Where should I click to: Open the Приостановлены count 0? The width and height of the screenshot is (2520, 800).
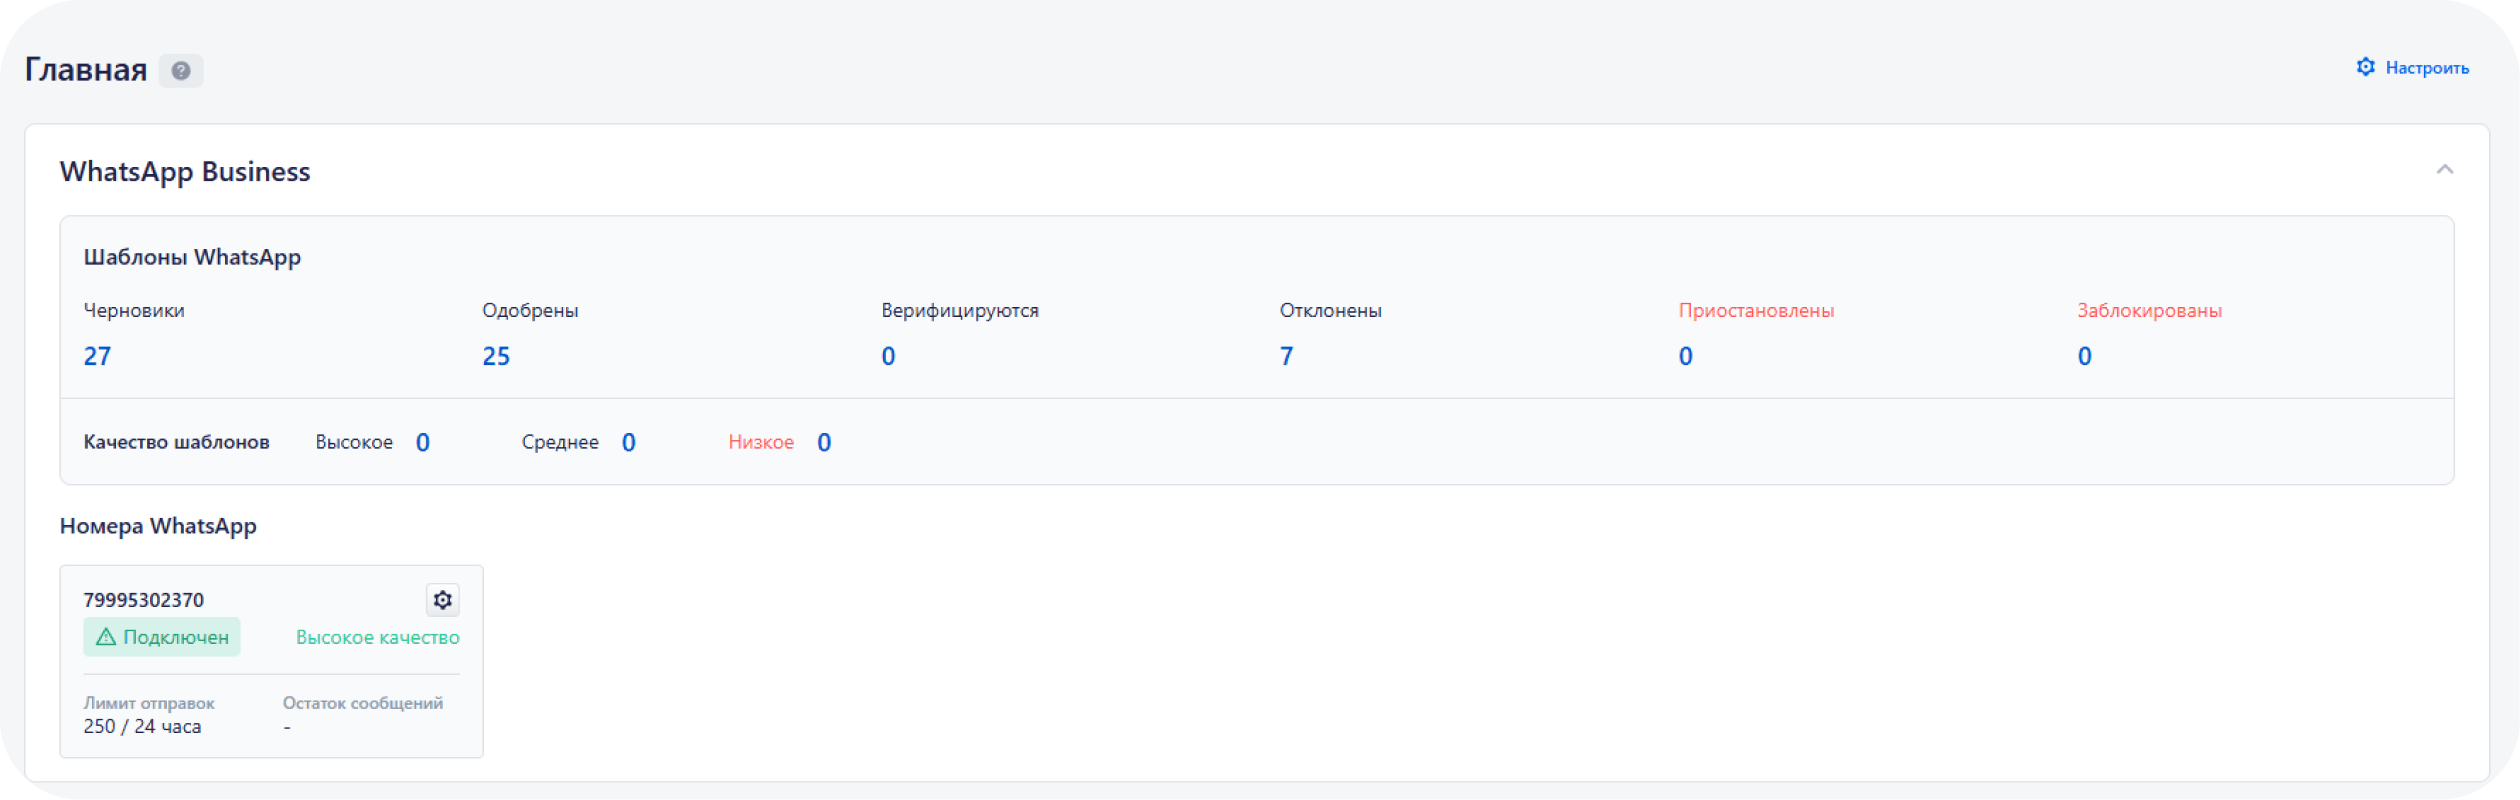1685,356
